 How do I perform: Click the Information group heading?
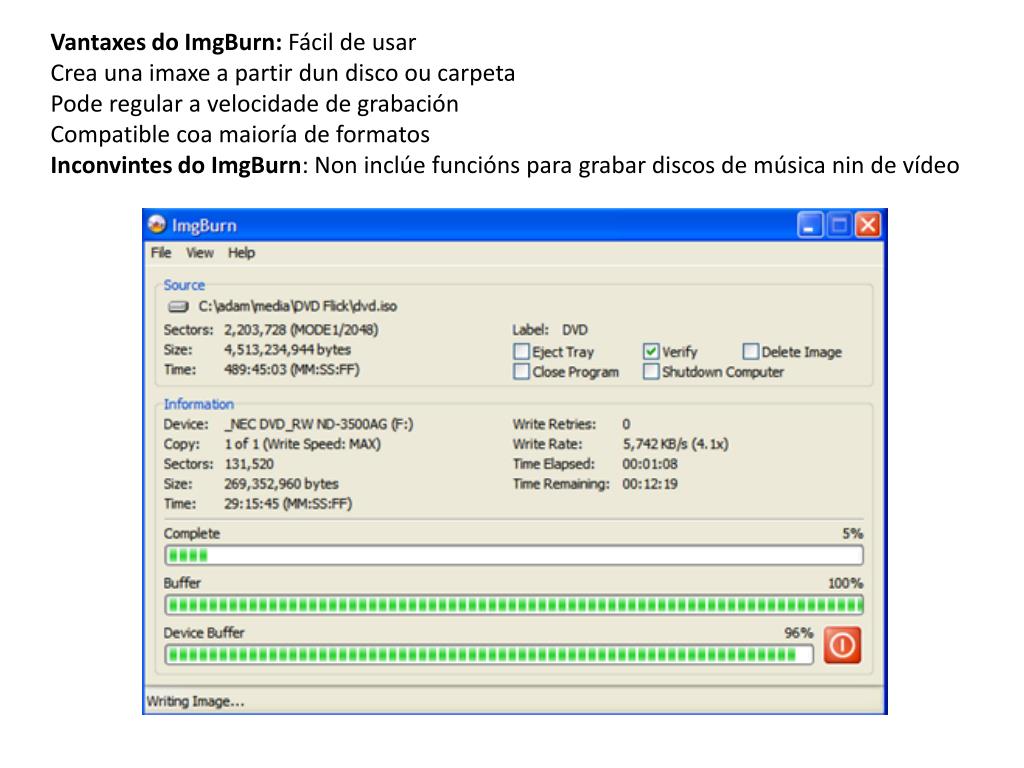click(199, 404)
